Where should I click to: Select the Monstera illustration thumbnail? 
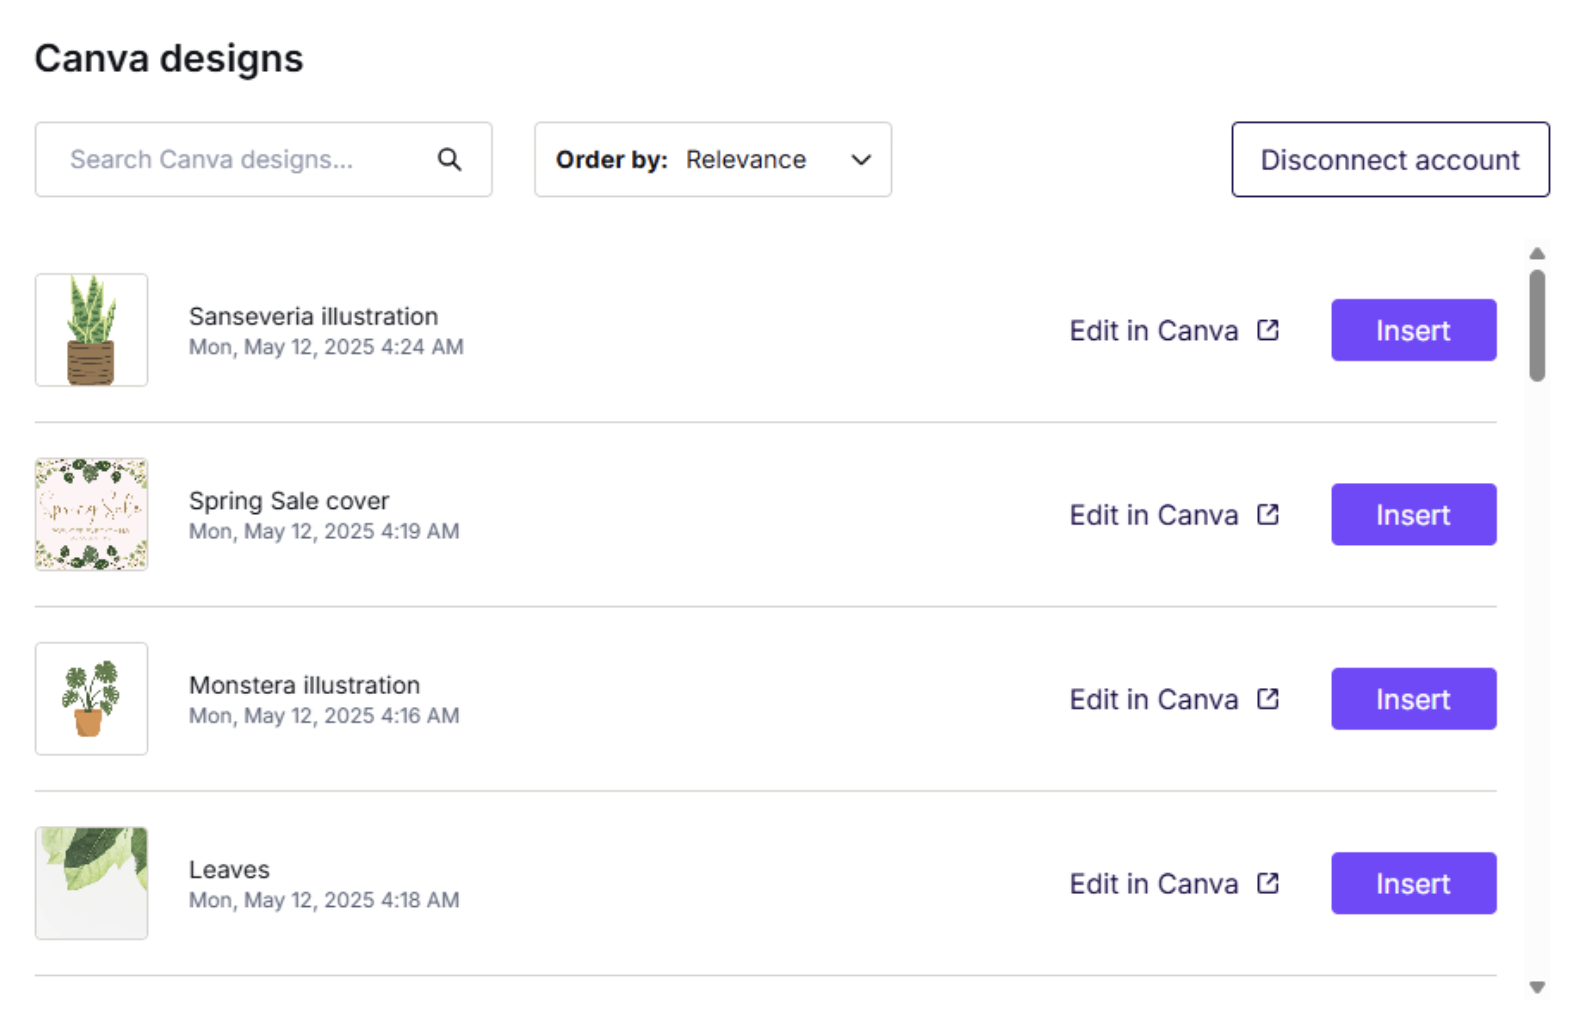point(92,699)
